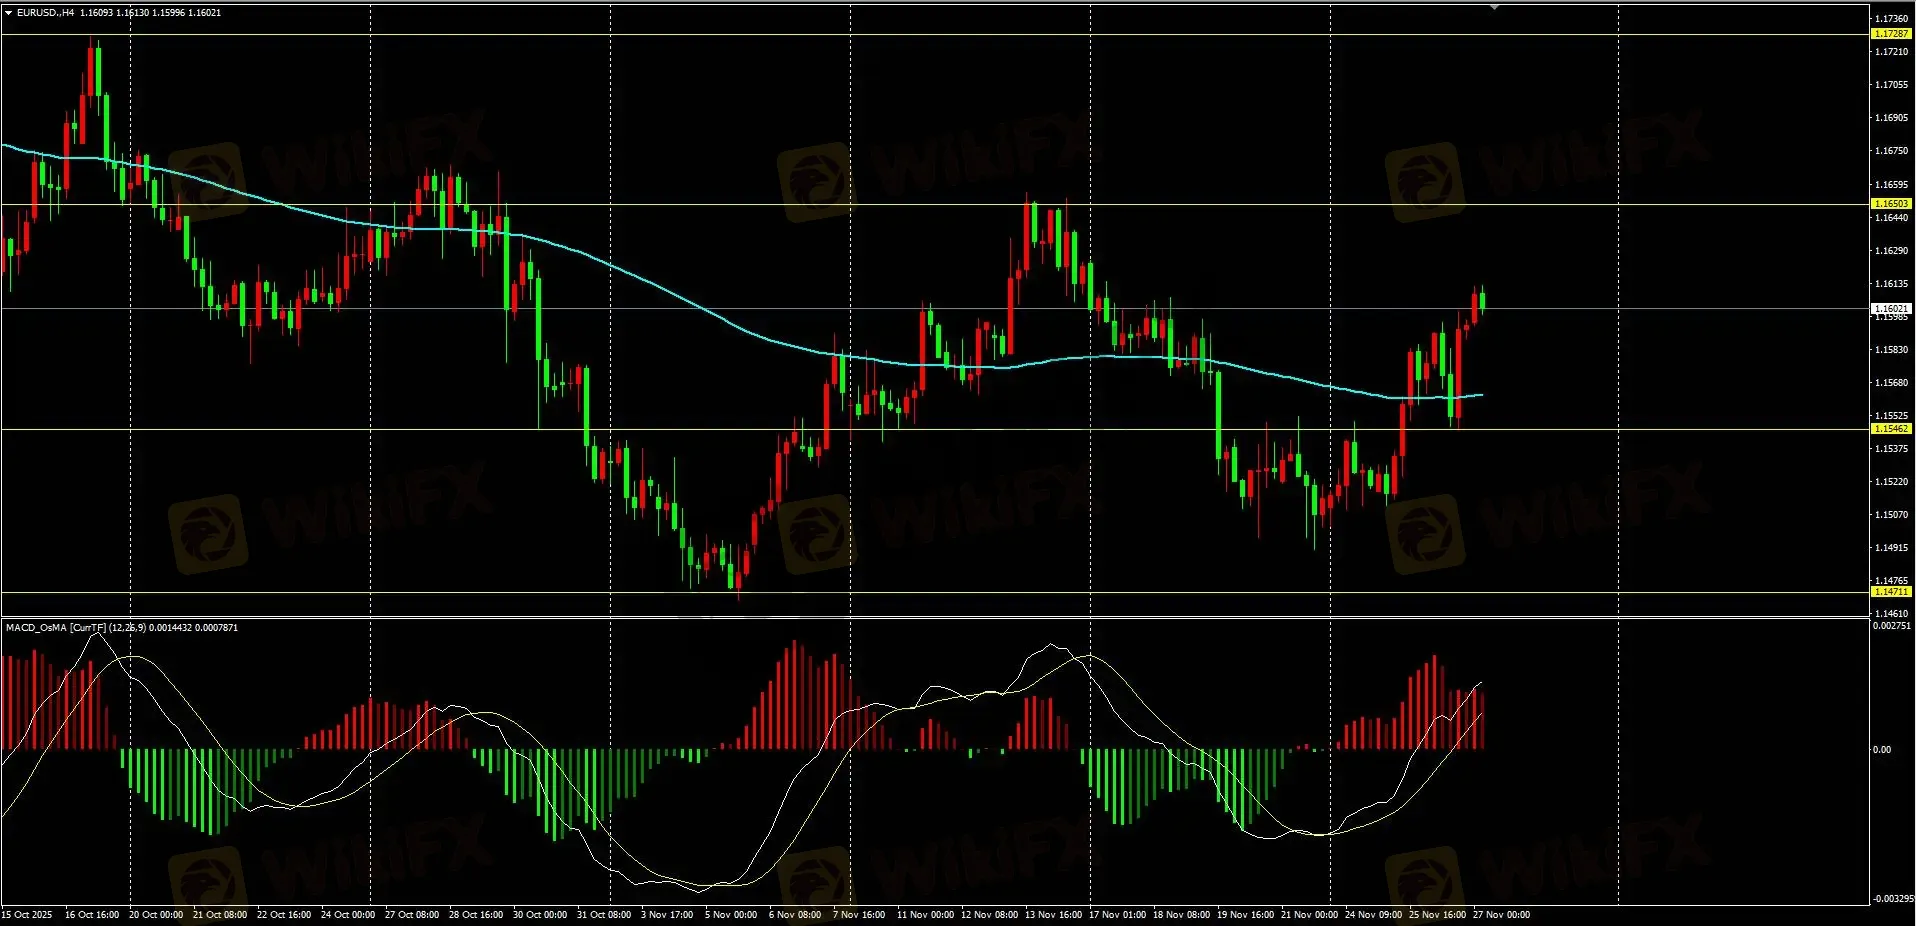Viewport: 1916px width, 926px height.
Task: Click the 1.14765 price scale value
Action: [1891, 581]
